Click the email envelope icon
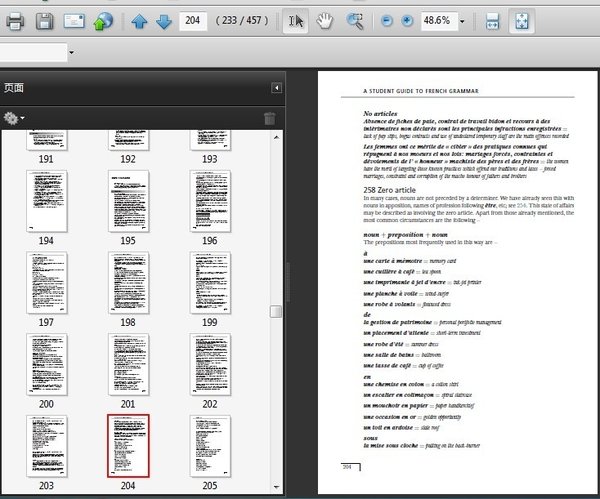The width and height of the screenshot is (600, 499). [75, 20]
